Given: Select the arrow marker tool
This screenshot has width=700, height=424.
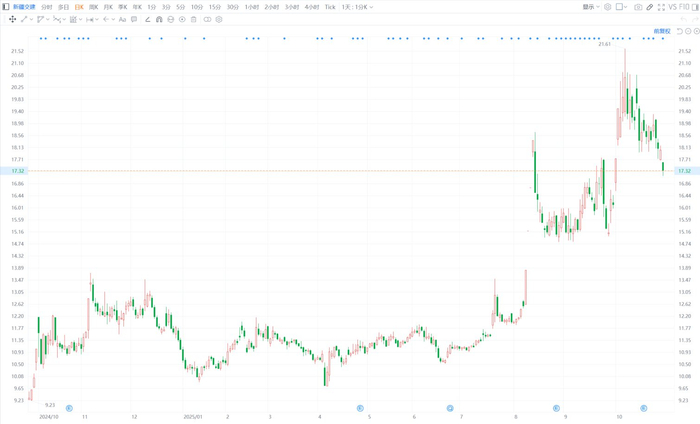Looking at the screenshot, I should click(x=106, y=19).
